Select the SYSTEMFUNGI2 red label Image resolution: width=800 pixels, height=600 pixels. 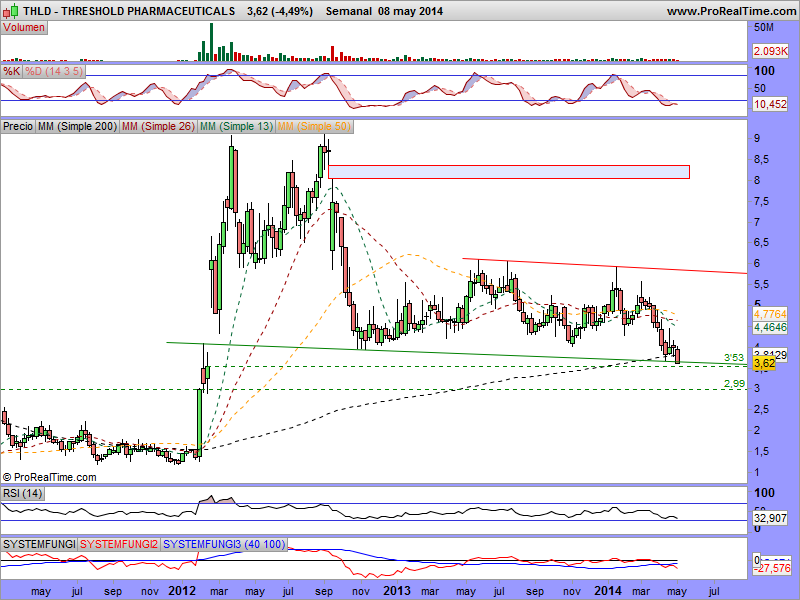[x=119, y=544]
